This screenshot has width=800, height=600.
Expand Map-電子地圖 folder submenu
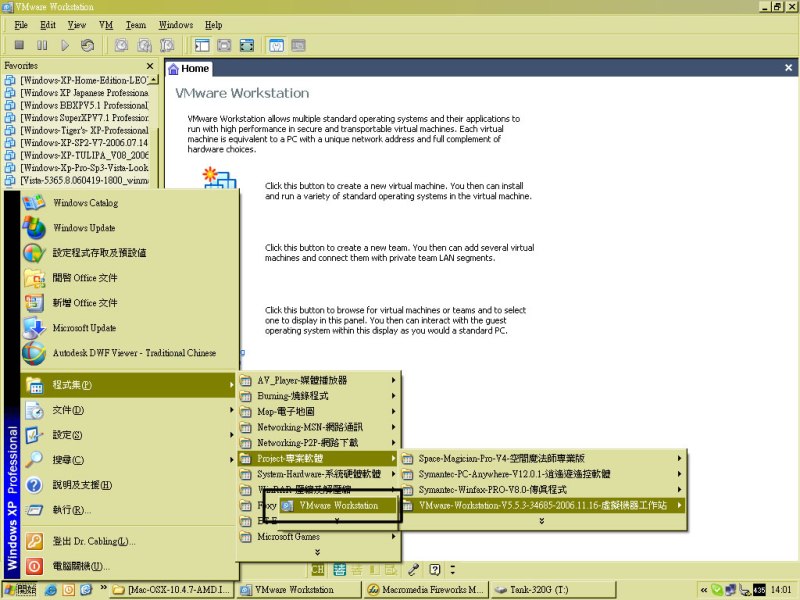(319, 412)
